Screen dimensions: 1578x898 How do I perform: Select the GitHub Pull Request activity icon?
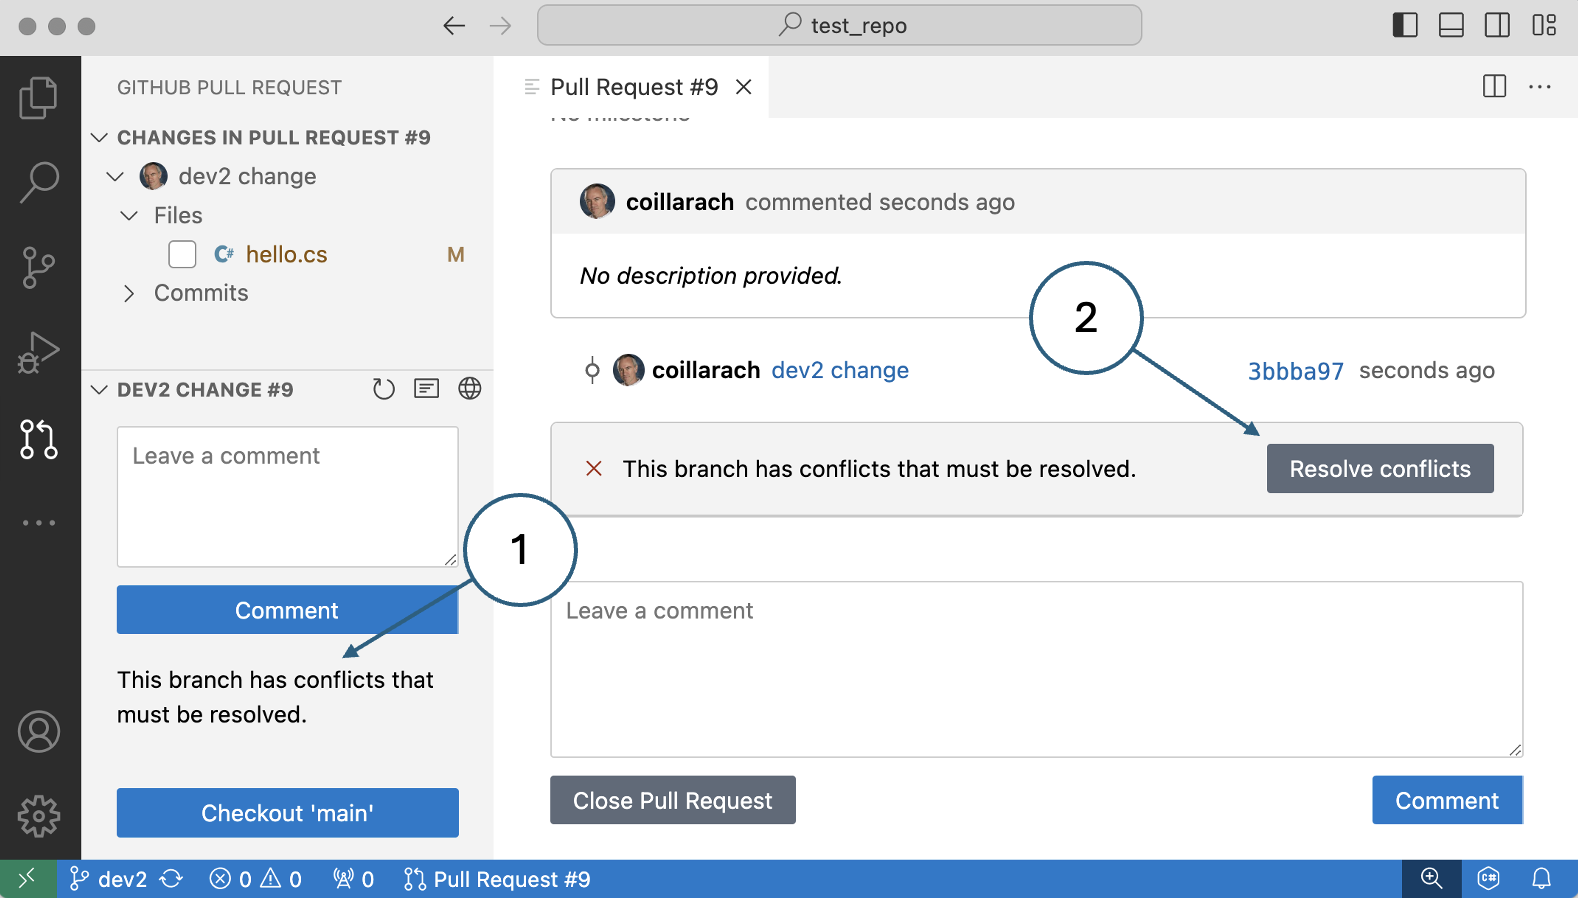pyautogui.click(x=39, y=438)
